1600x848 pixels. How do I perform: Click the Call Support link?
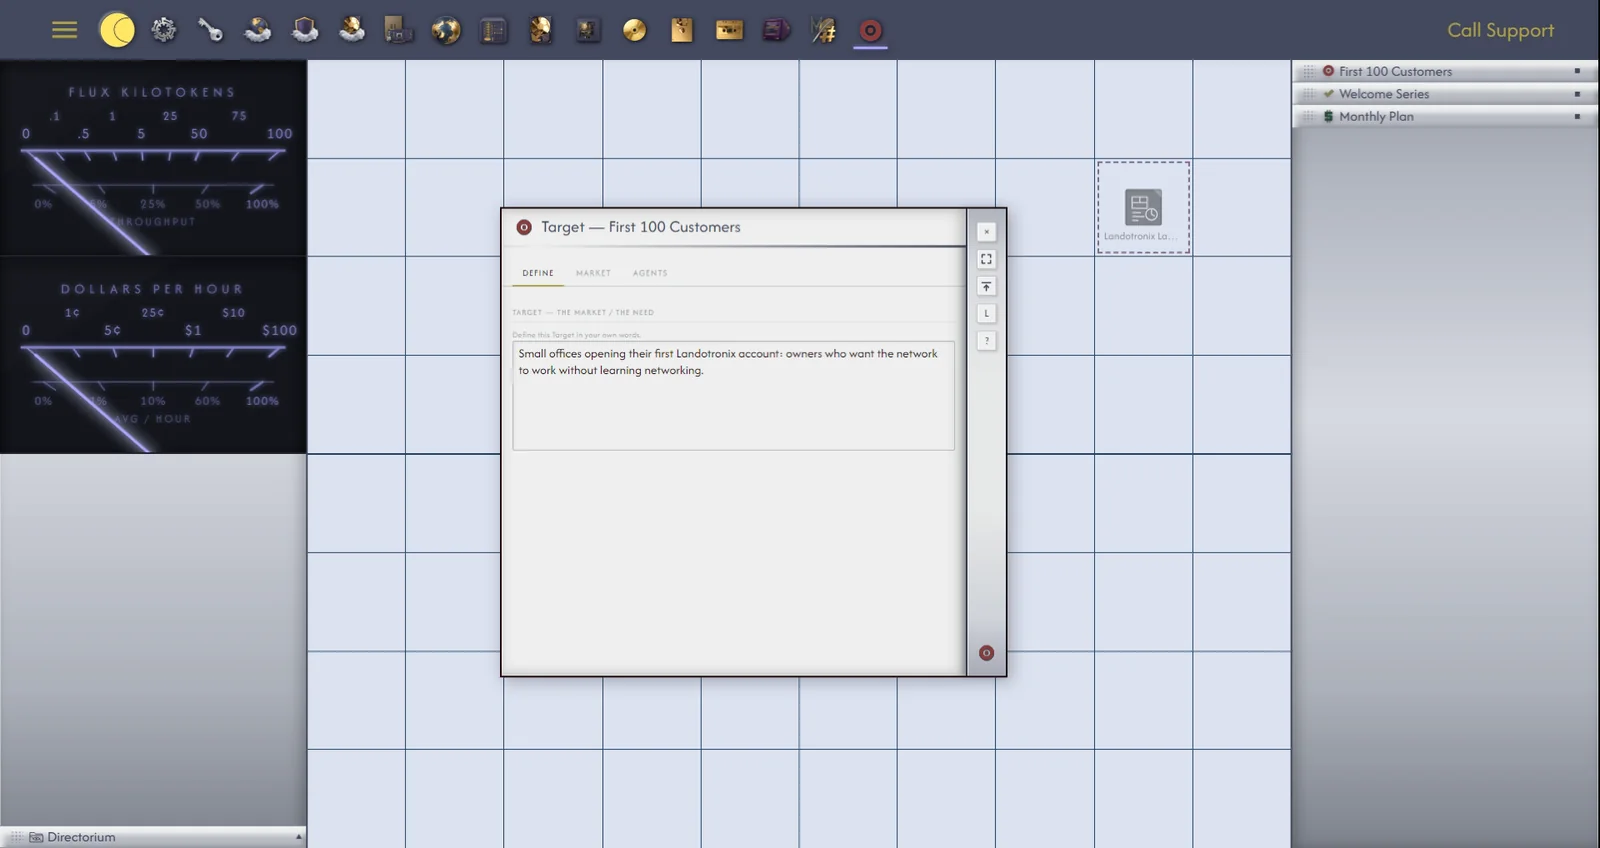tap(1500, 30)
